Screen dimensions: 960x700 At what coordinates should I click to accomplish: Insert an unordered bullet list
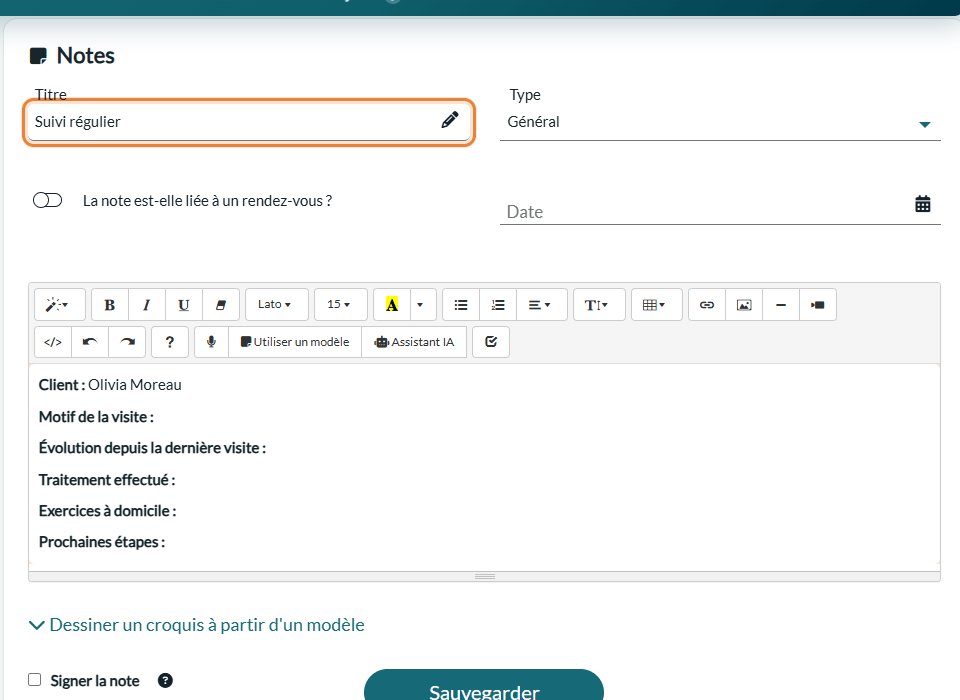(461, 305)
